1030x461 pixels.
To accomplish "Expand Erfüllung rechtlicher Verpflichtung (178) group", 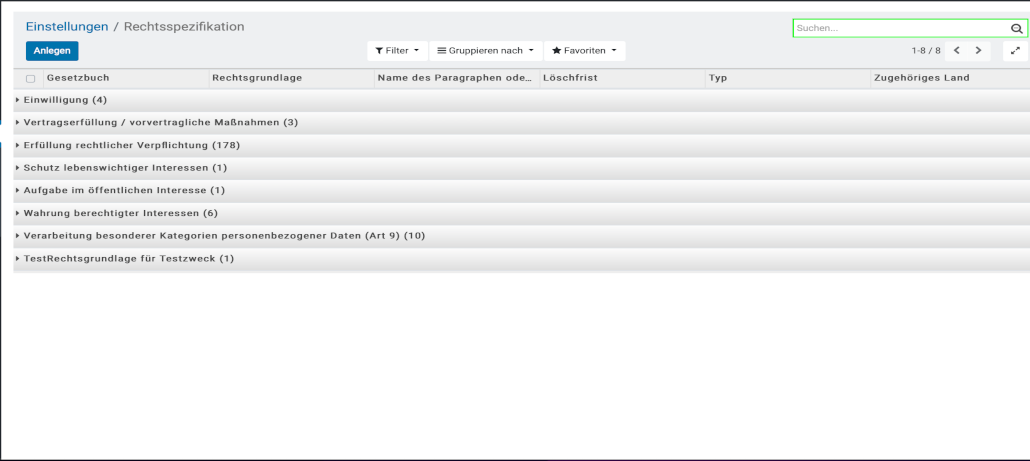I will pos(131,145).
